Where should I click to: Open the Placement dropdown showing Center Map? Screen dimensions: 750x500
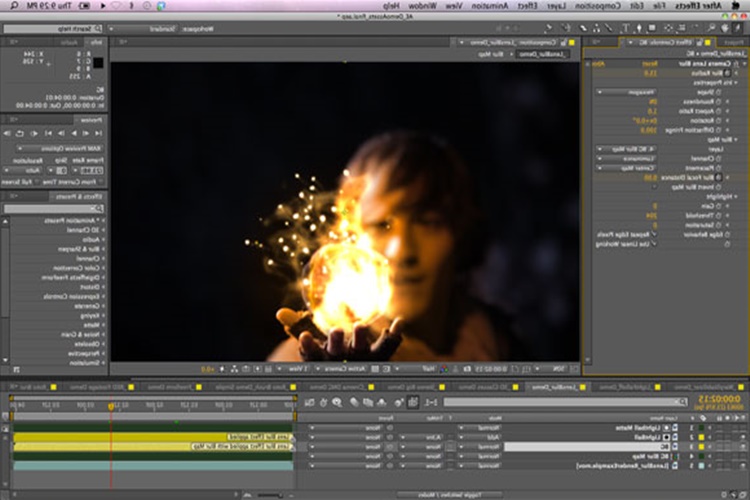click(x=625, y=168)
